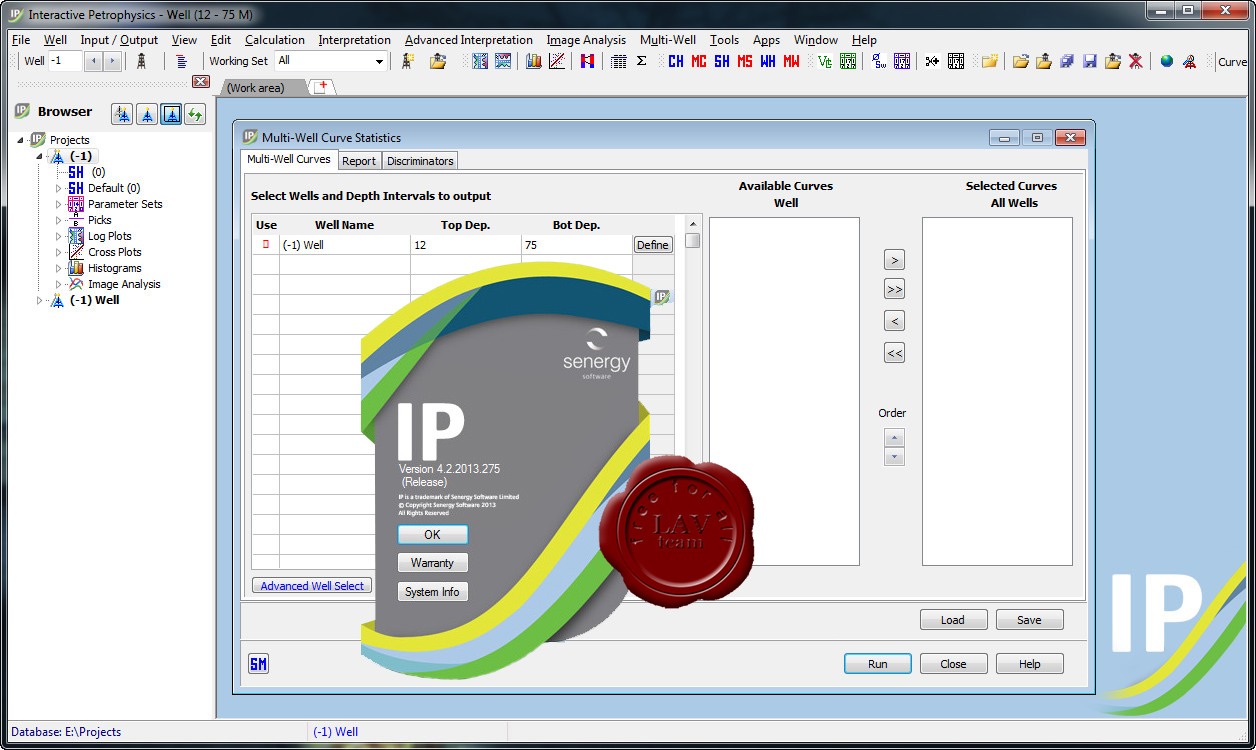
Task: Click the Run button
Action: pos(878,664)
